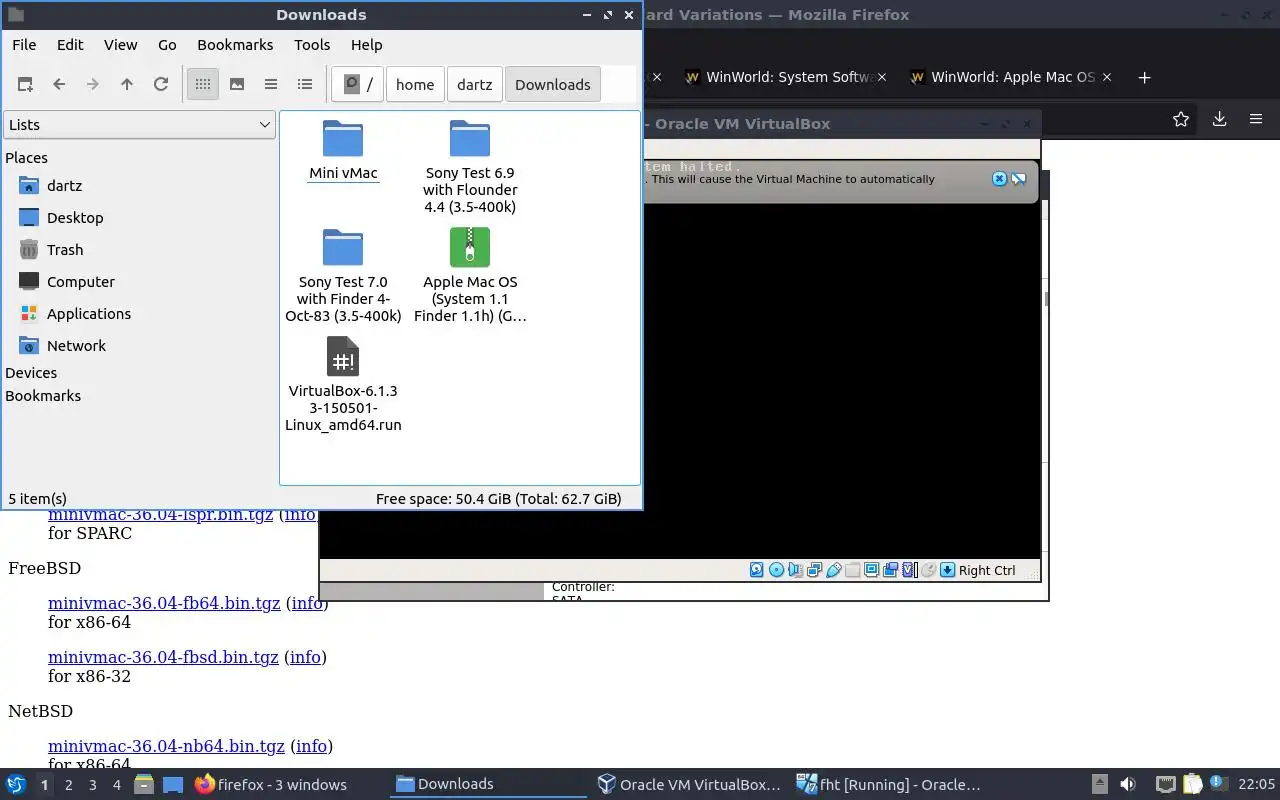The width and height of the screenshot is (1280, 800).
Task: Dismiss the VirtualBox notification message
Action: click(x=999, y=179)
